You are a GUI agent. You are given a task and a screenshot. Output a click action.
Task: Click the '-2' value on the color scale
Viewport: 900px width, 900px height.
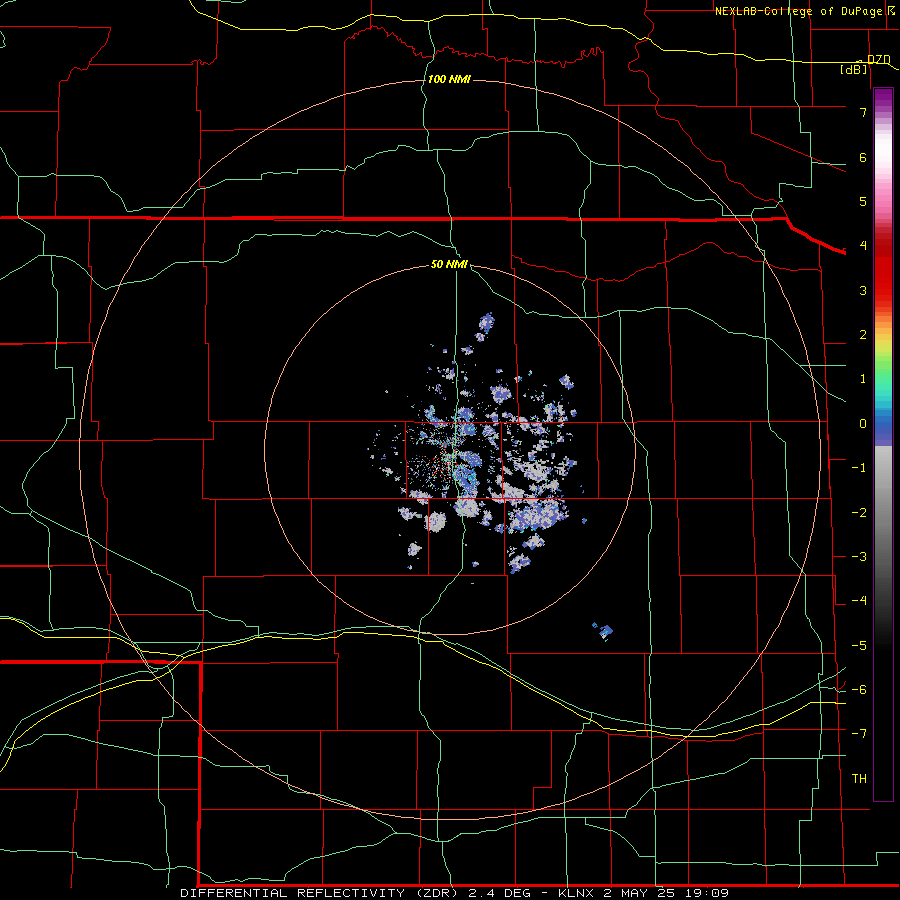859,513
